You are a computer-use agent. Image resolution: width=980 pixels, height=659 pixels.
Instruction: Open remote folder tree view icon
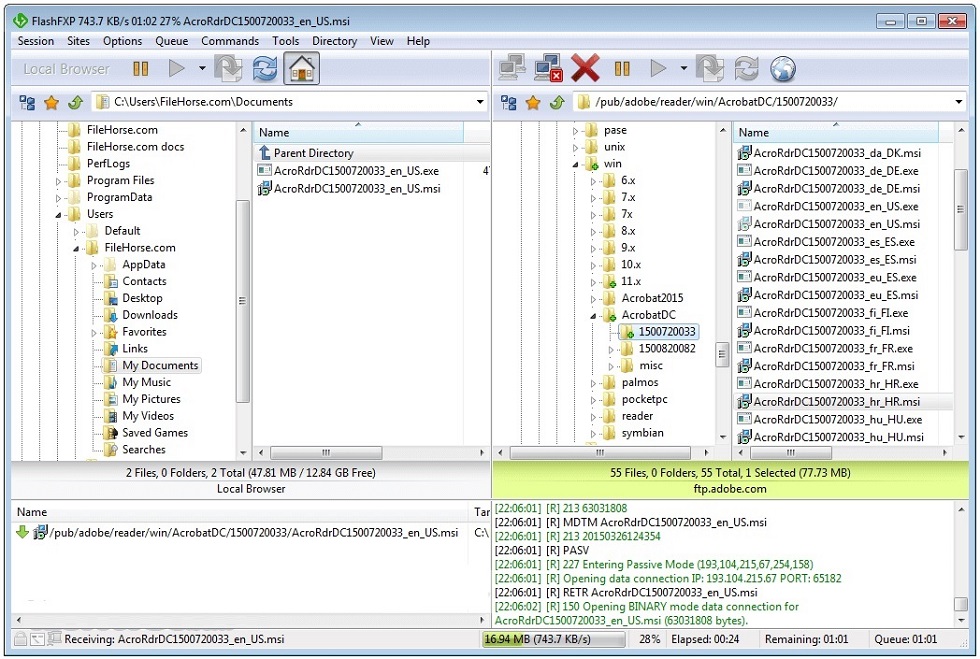tap(509, 102)
